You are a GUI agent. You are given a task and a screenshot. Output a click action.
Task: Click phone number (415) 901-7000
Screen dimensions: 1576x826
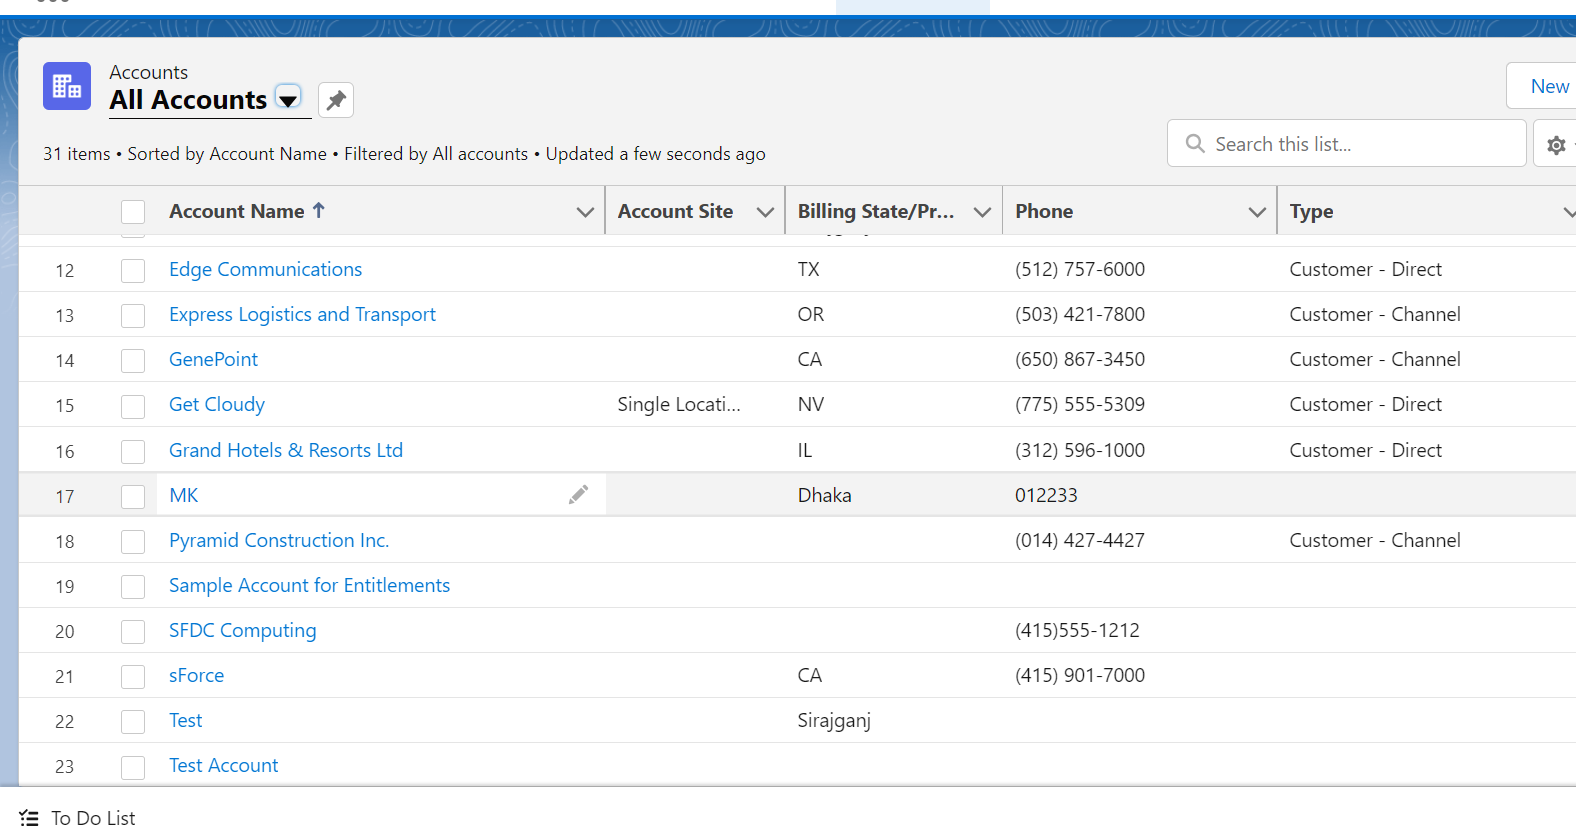point(1080,675)
